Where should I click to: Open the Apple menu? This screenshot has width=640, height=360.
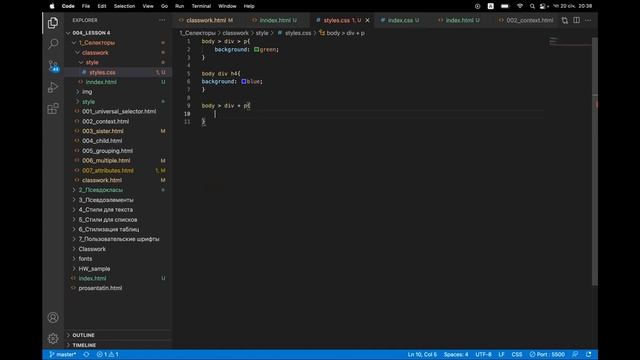pos(52,6)
